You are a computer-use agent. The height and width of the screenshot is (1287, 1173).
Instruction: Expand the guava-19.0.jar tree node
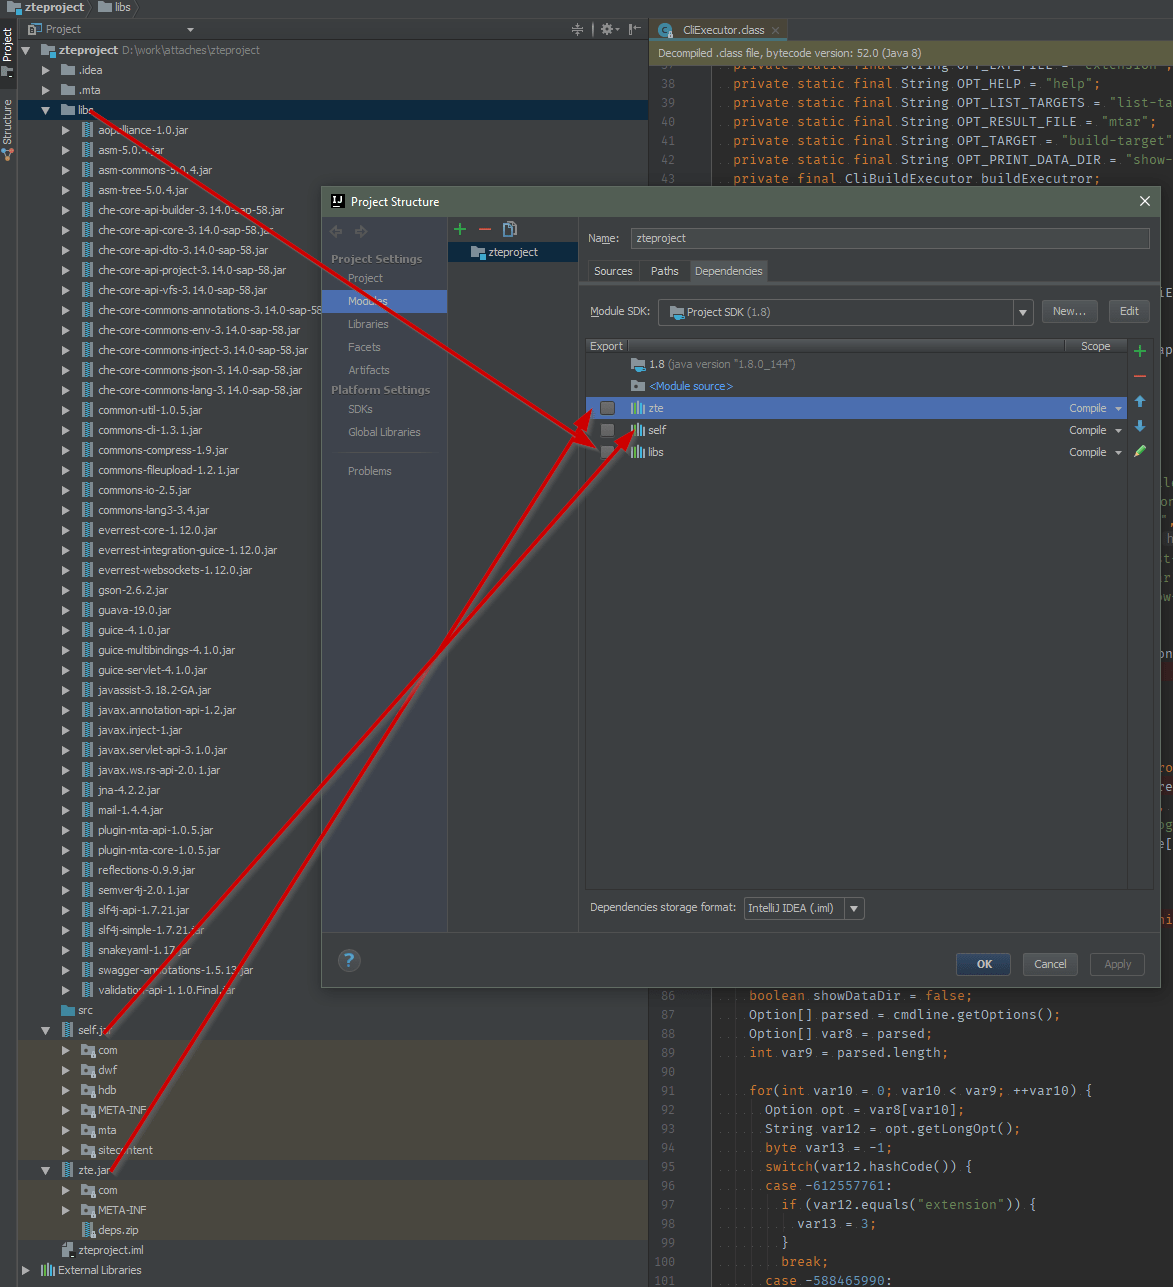pyautogui.click(x=65, y=610)
